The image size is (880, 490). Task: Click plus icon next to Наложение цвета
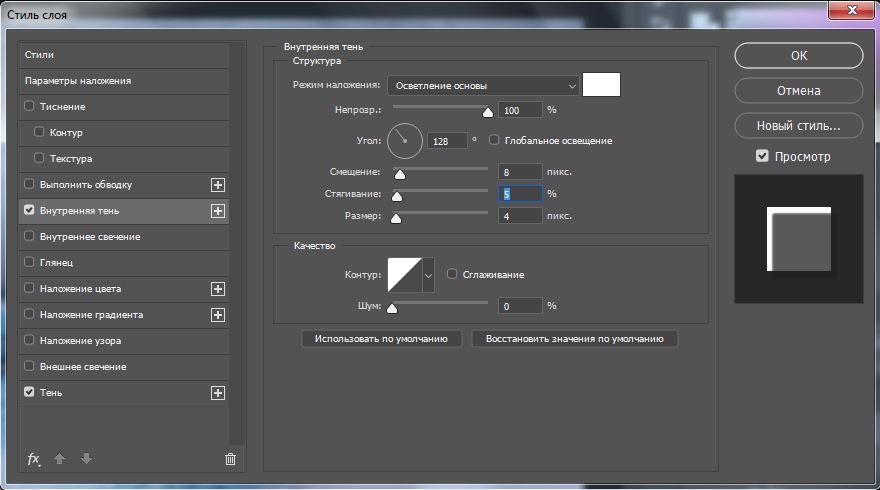(x=218, y=289)
